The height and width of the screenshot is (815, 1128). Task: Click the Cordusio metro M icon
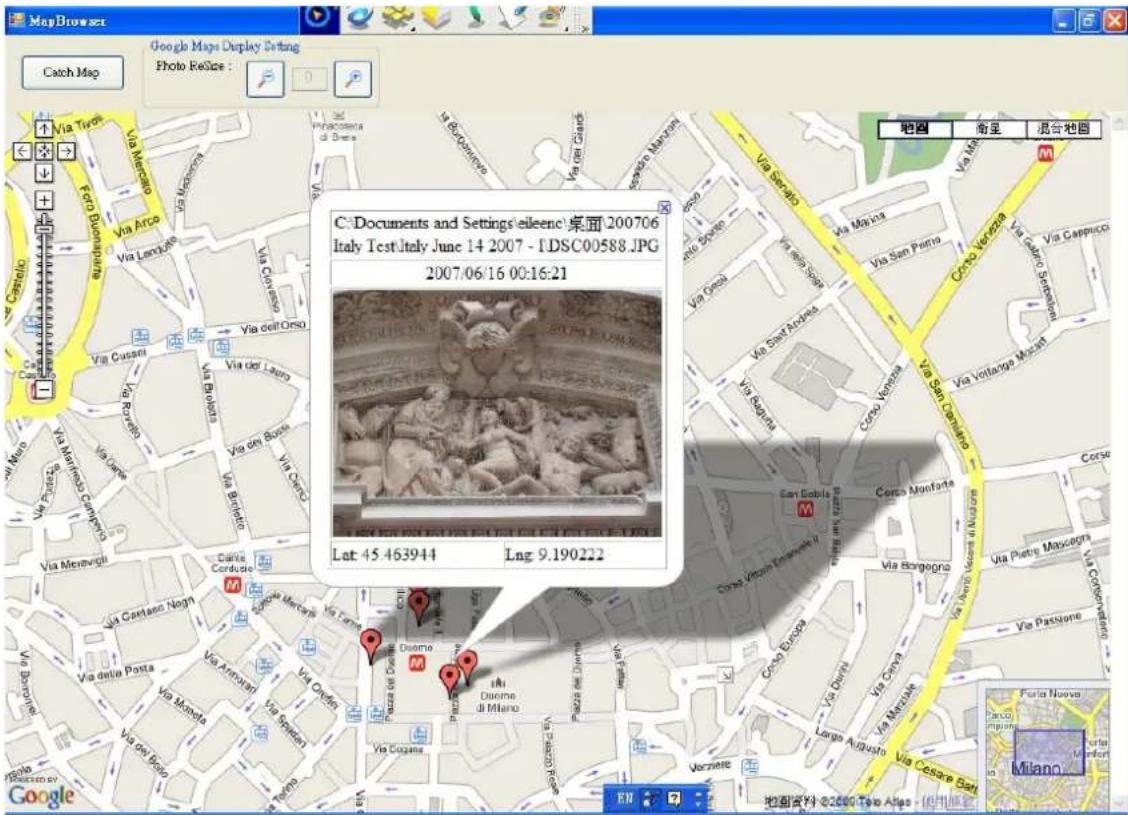(232, 586)
